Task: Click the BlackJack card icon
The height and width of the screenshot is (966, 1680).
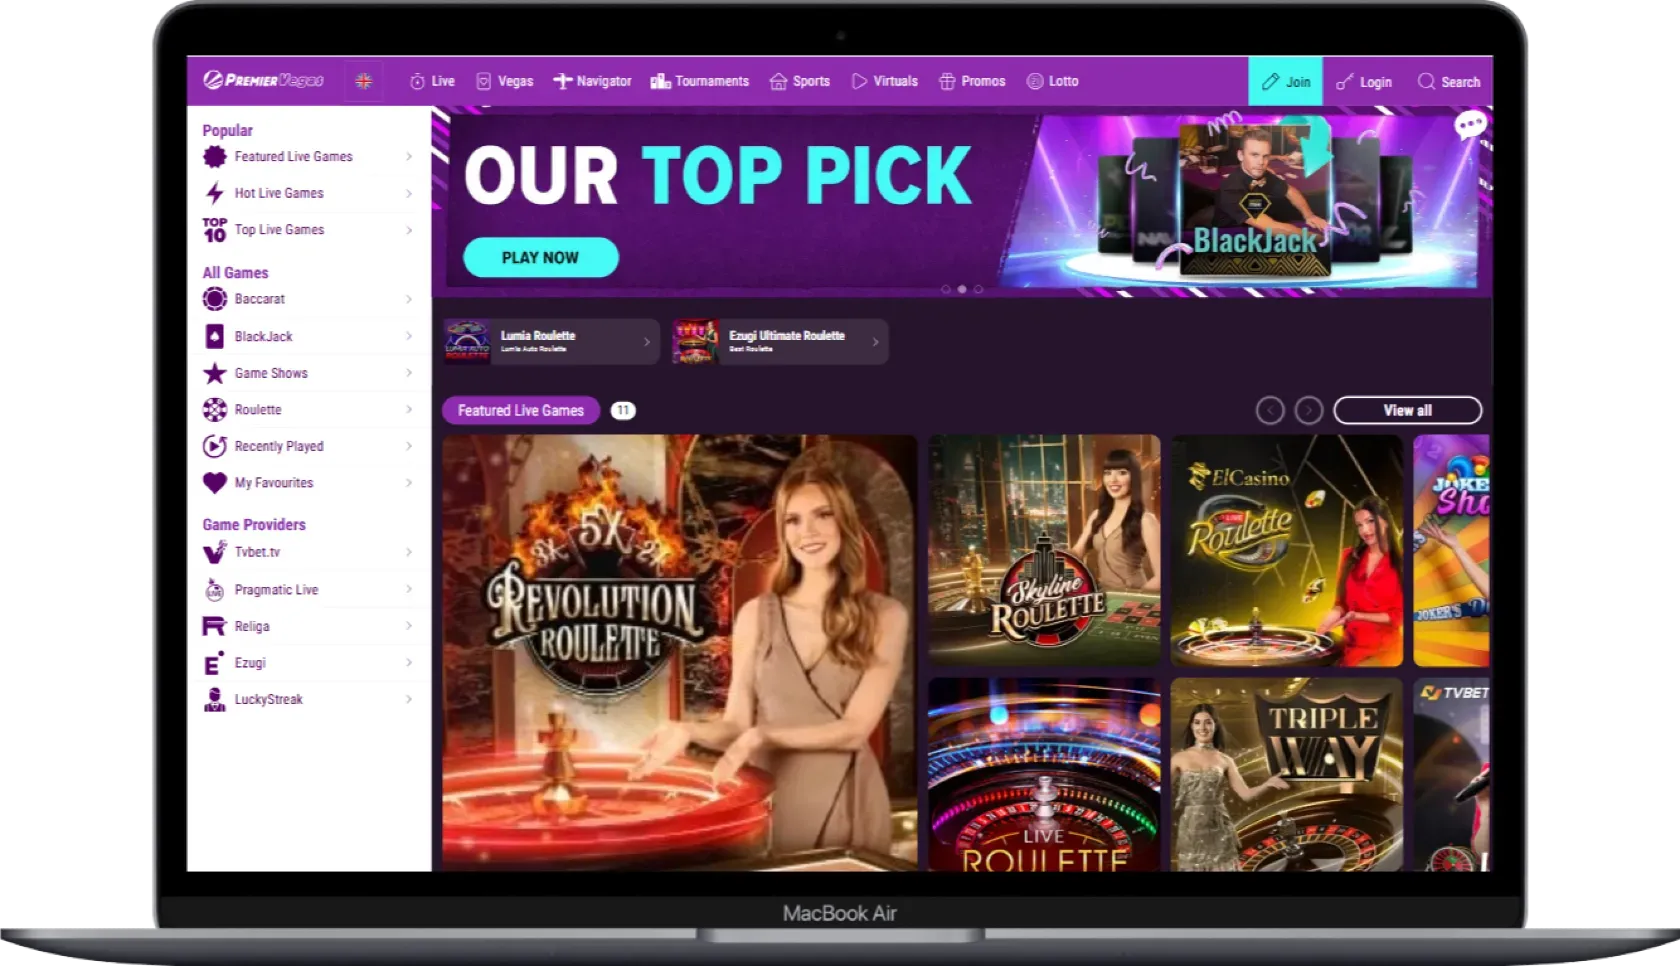Action: pyautogui.click(x=214, y=336)
